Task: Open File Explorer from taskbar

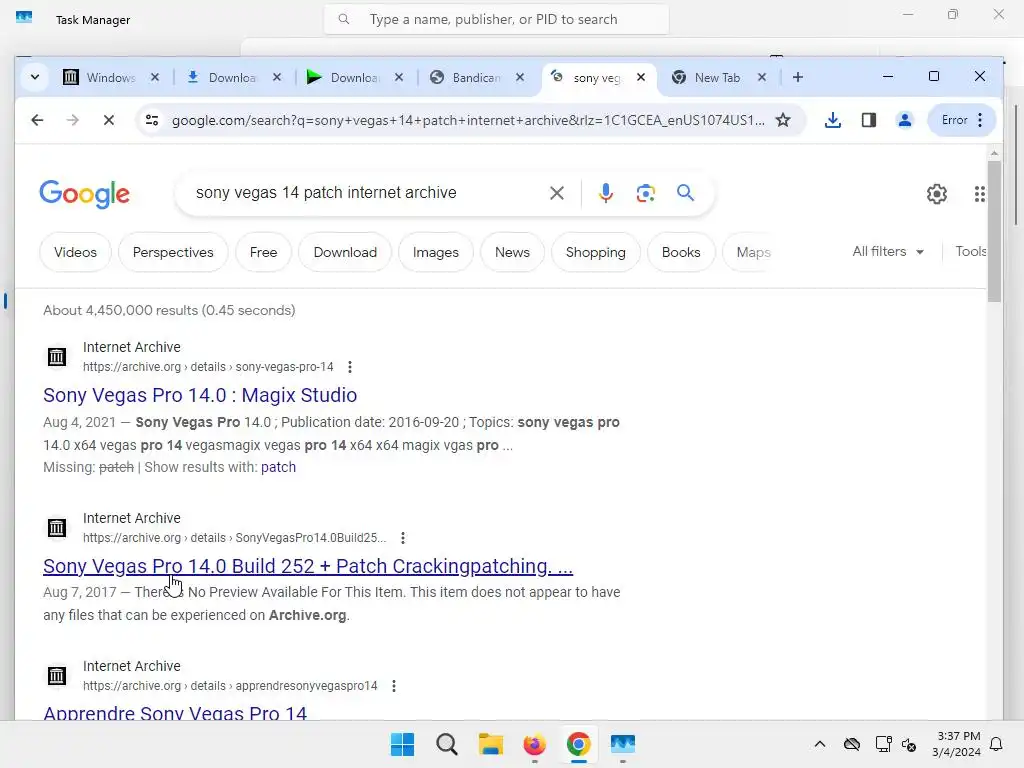Action: pyautogui.click(x=490, y=744)
